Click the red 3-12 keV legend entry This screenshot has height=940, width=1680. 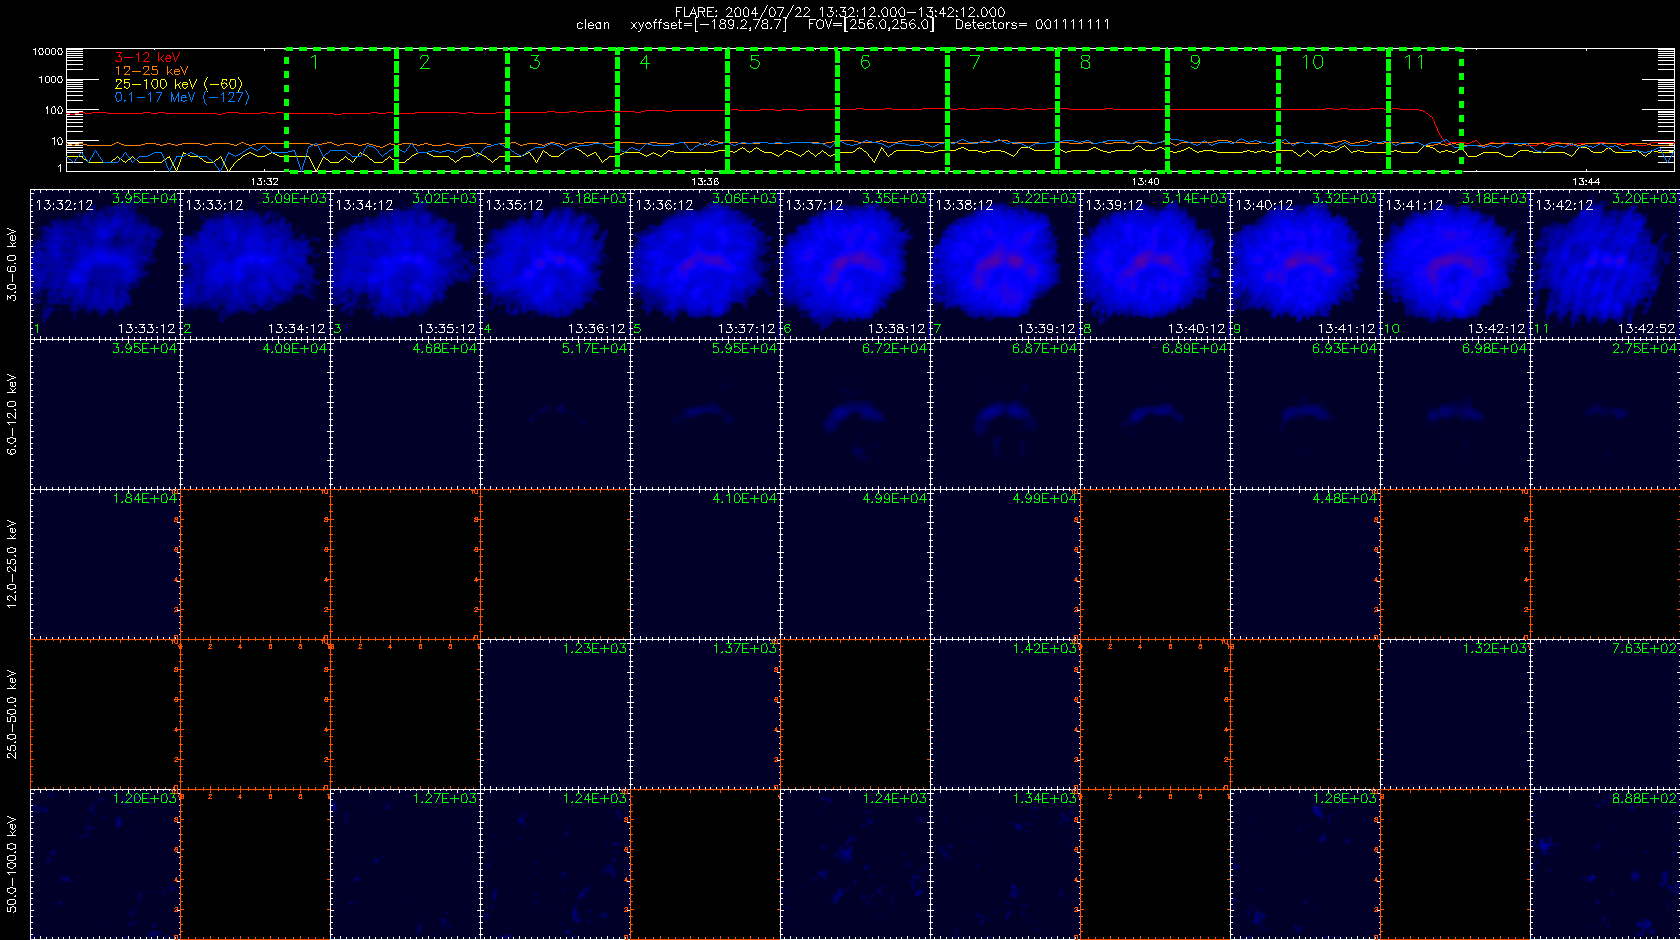pyautogui.click(x=147, y=58)
